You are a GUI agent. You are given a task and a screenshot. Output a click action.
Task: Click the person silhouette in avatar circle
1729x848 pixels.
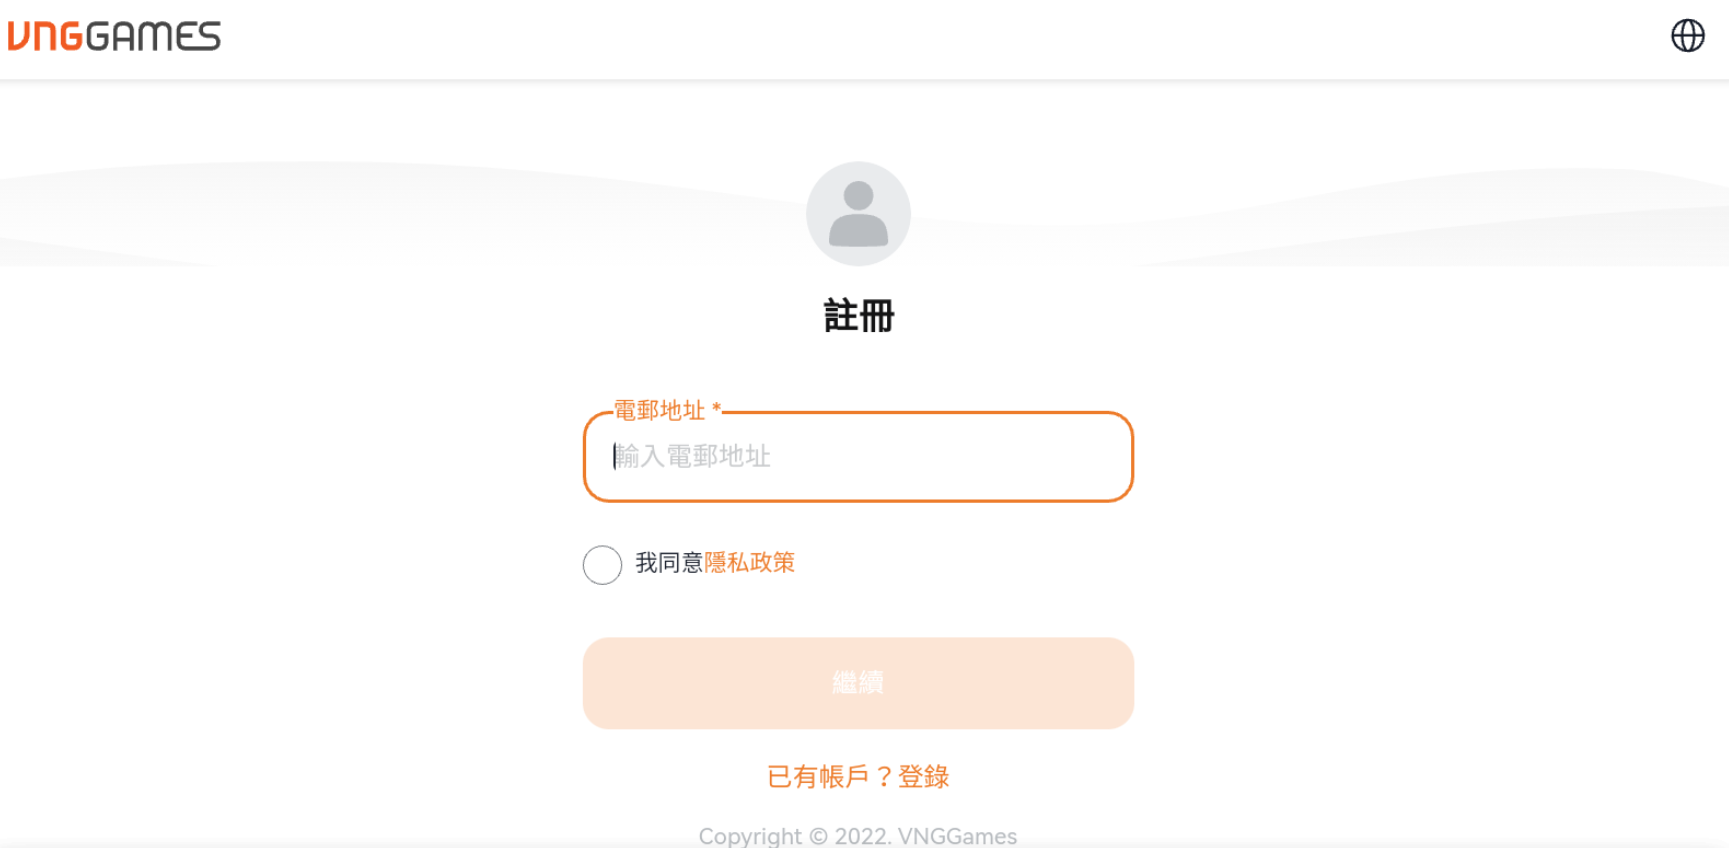[x=858, y=214]
